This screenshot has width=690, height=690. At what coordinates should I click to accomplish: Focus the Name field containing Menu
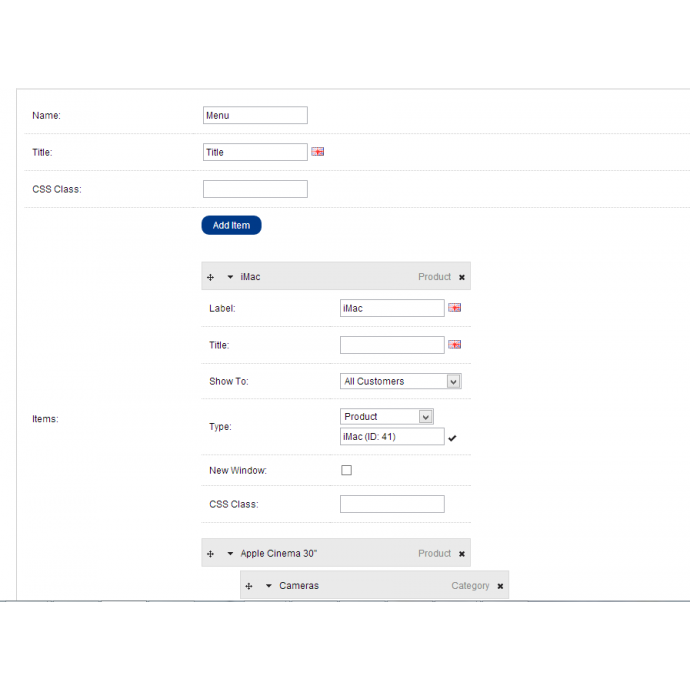pos(255,115)
